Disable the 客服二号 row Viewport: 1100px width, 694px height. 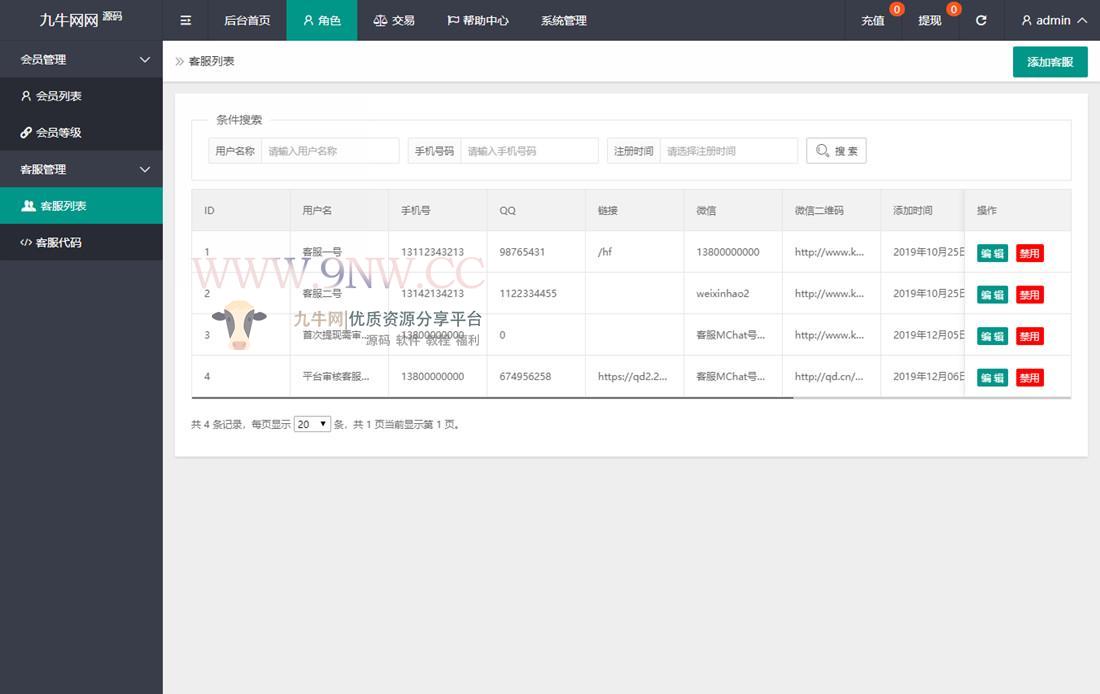coord(1030,295)
